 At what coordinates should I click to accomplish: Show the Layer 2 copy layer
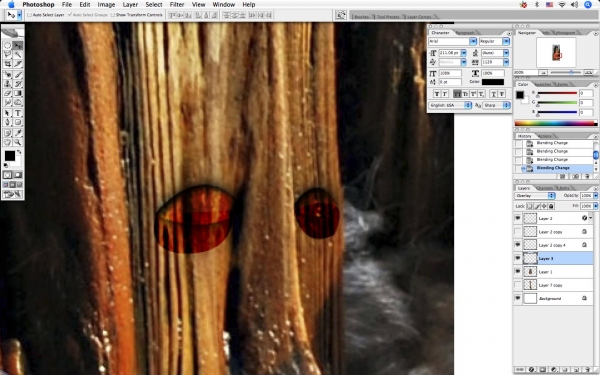518,232
